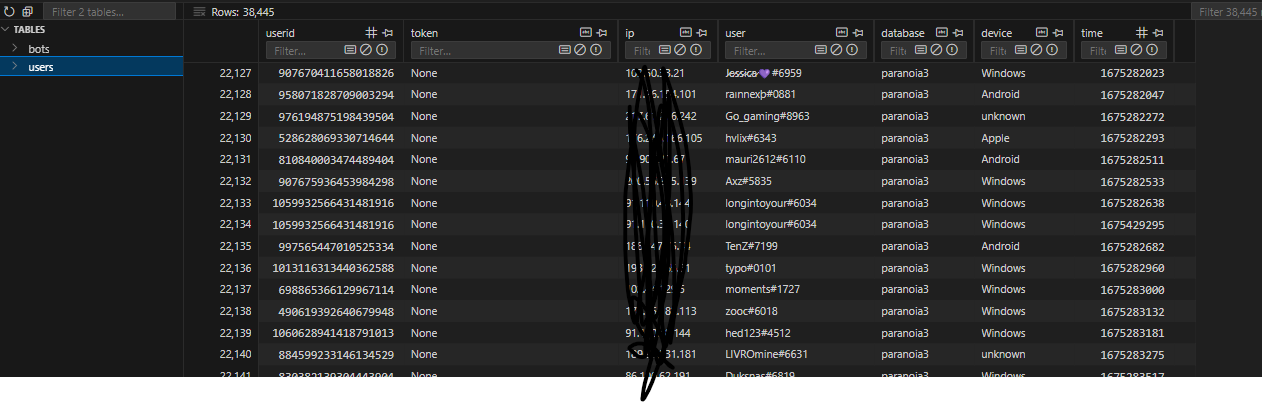Click userid cell 907675936453984298

click(x=336, y=182)
